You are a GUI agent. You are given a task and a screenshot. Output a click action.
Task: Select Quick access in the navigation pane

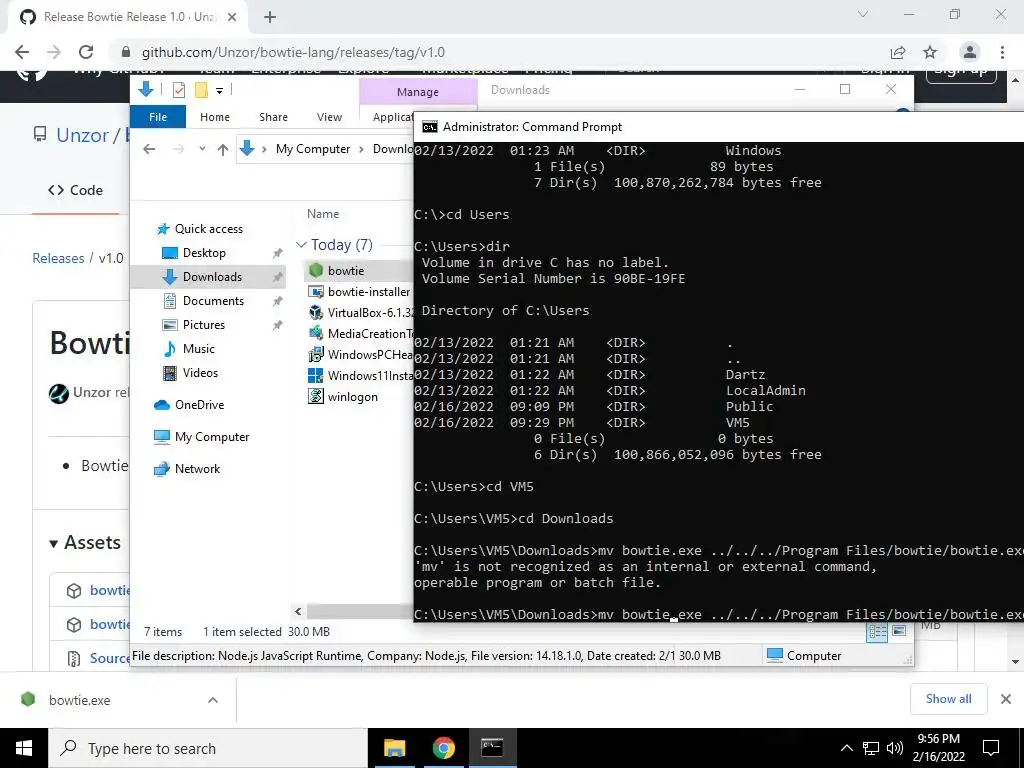click(x=208, y=229)
